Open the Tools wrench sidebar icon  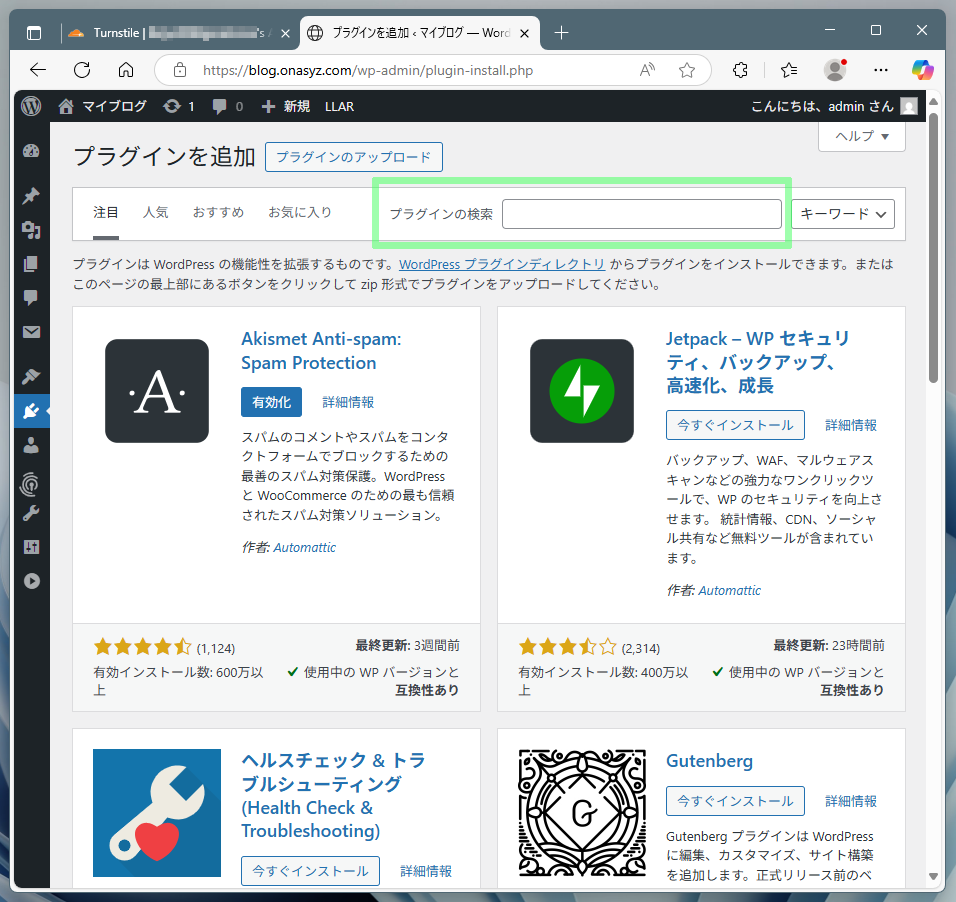pyautogui.click(x=31, y=513)
